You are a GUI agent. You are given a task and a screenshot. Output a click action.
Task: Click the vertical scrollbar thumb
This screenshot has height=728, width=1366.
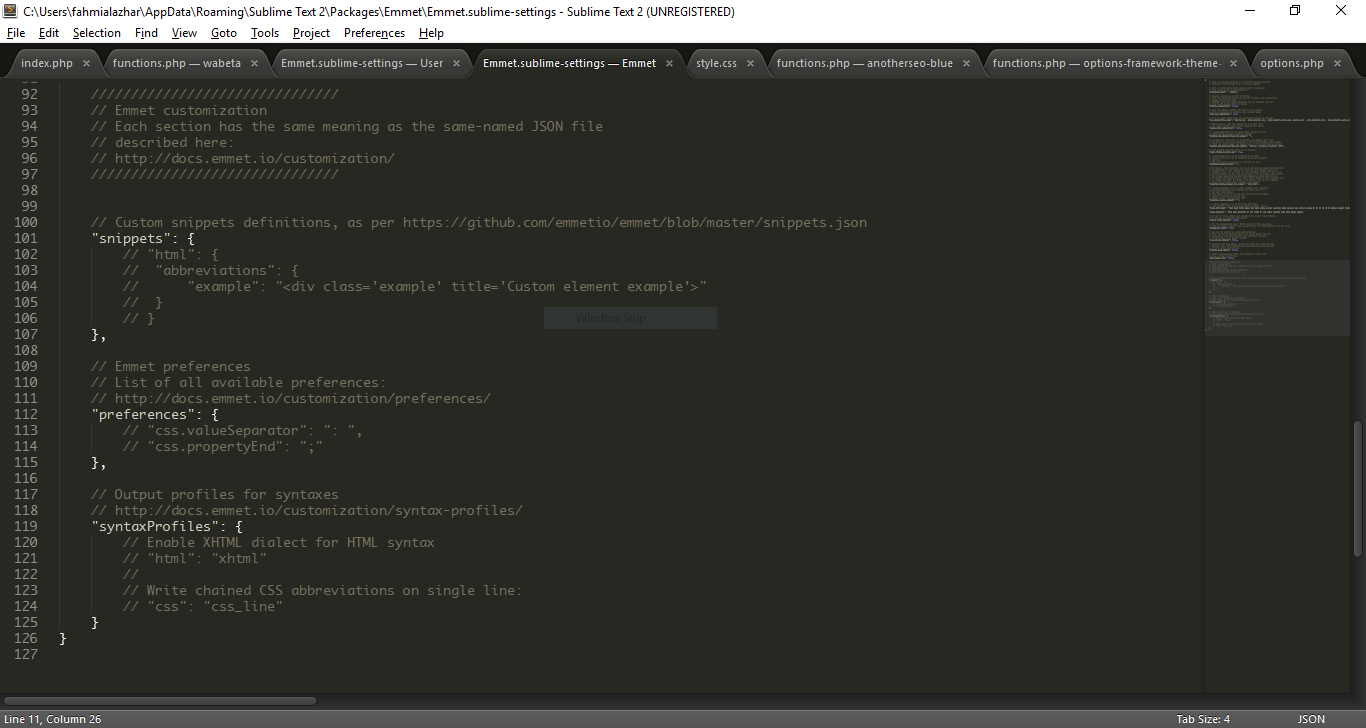tap(1357, 490)
